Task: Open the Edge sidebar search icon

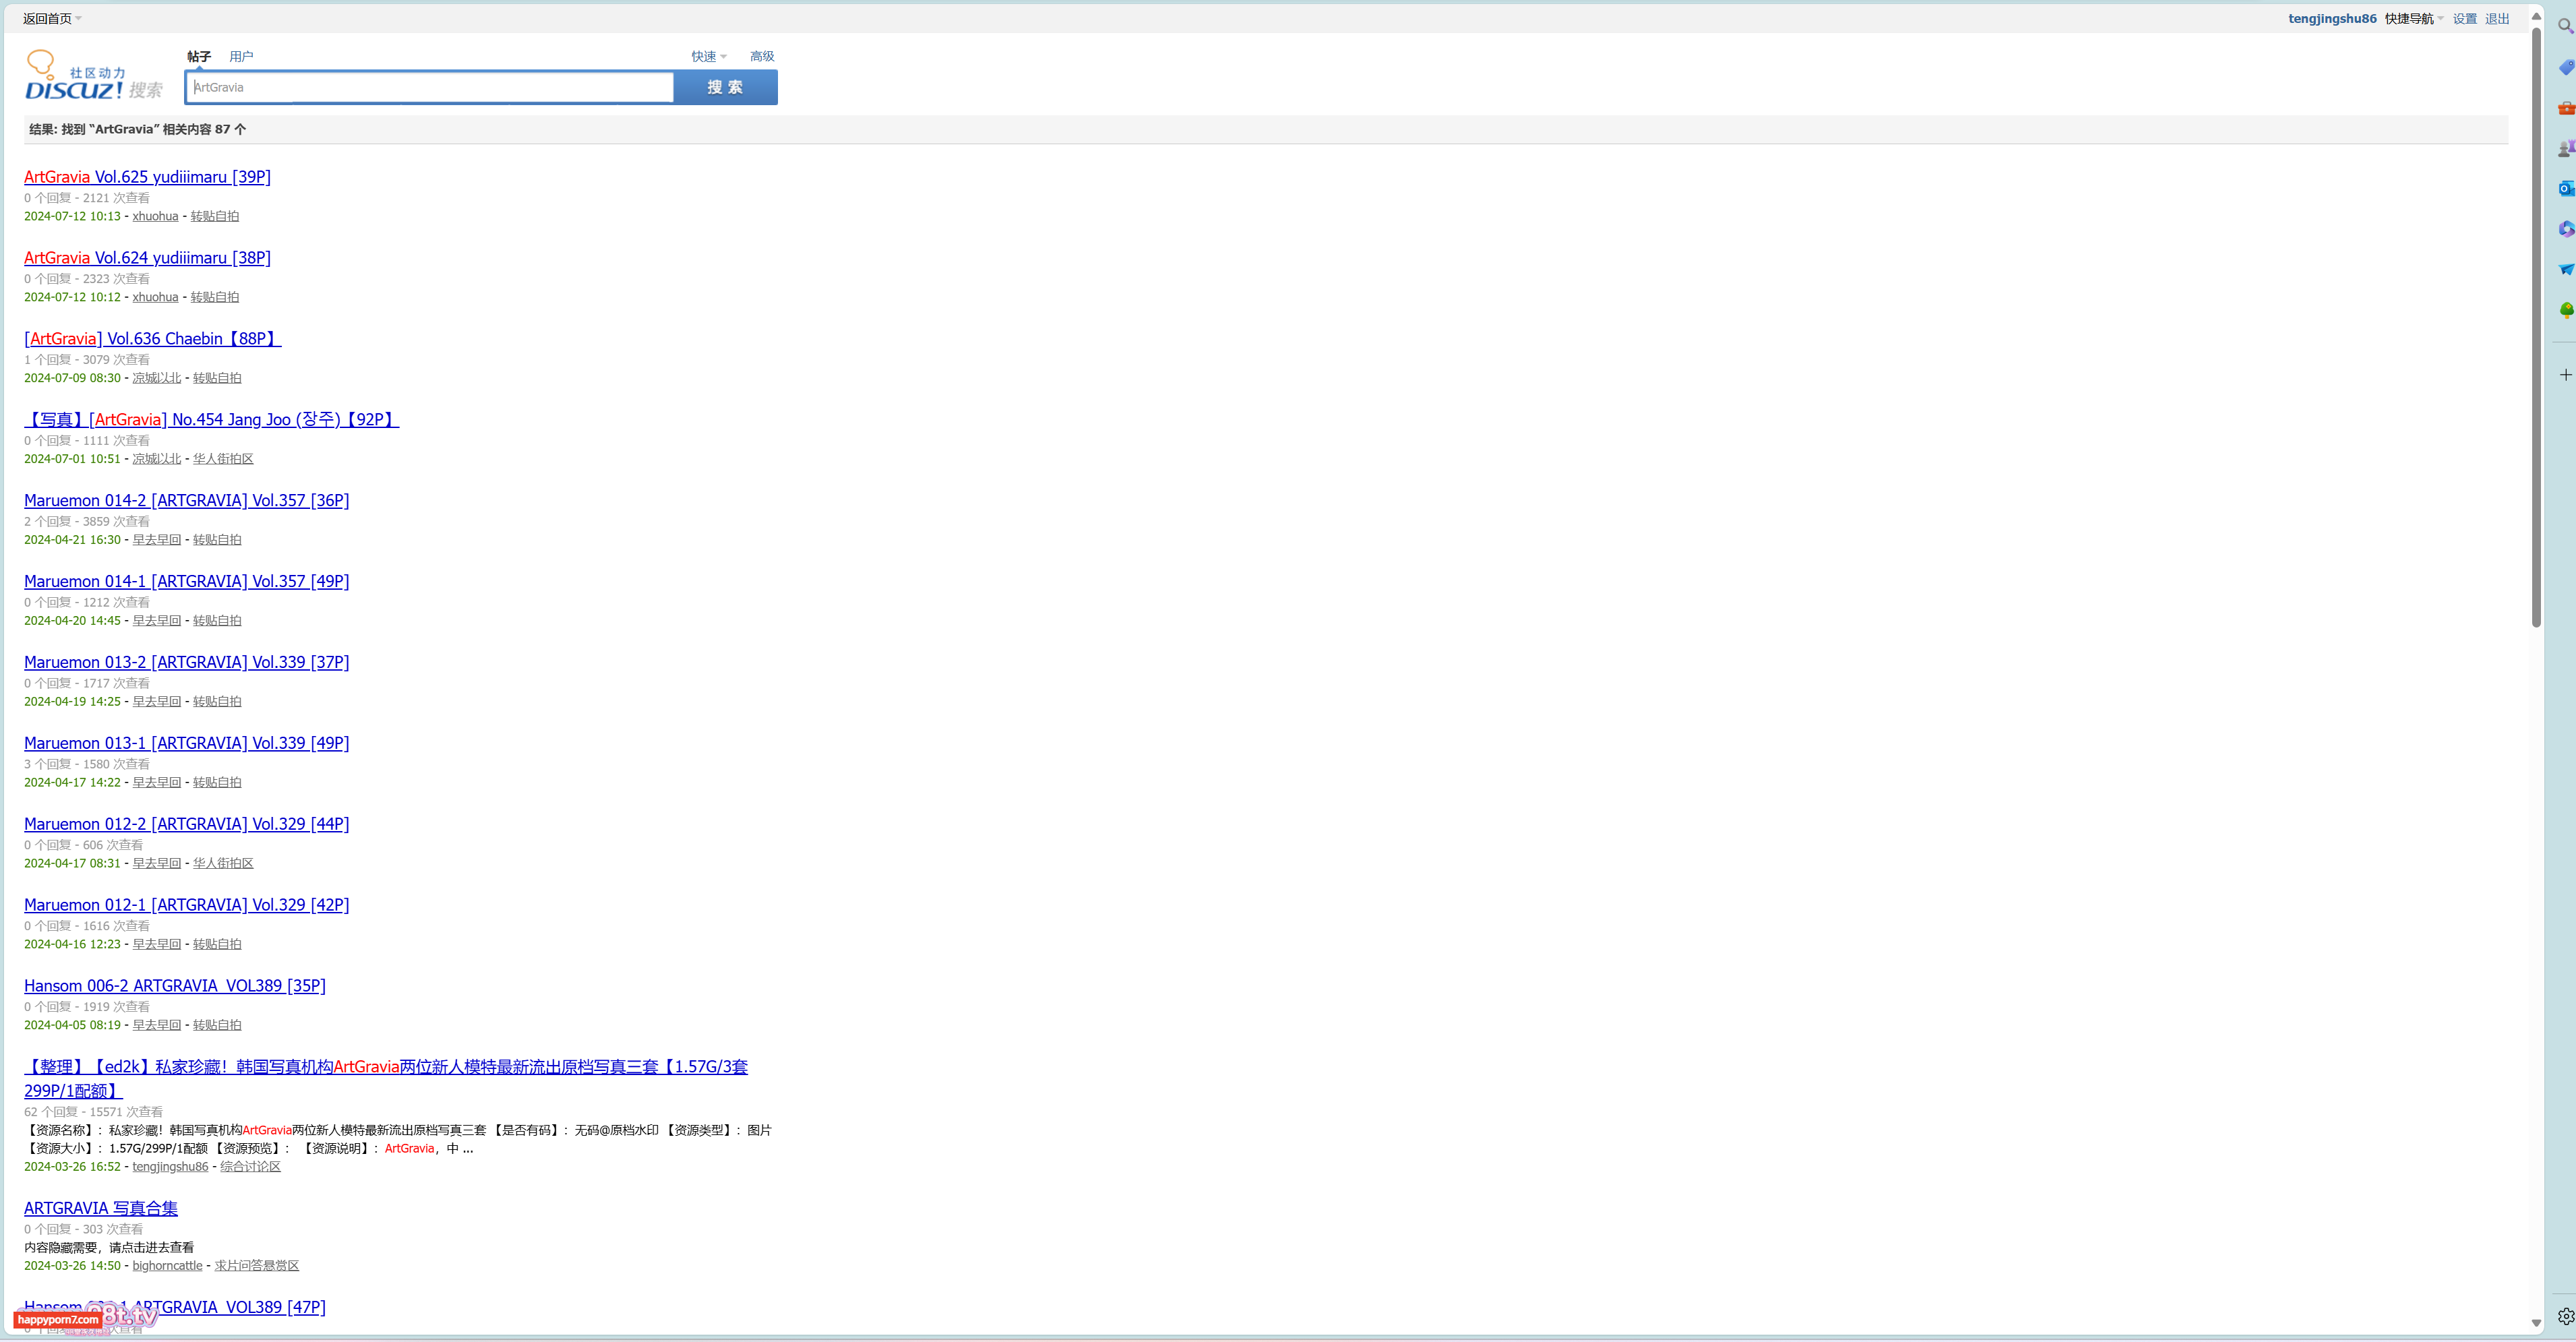Action: (x=2565, y=26)
